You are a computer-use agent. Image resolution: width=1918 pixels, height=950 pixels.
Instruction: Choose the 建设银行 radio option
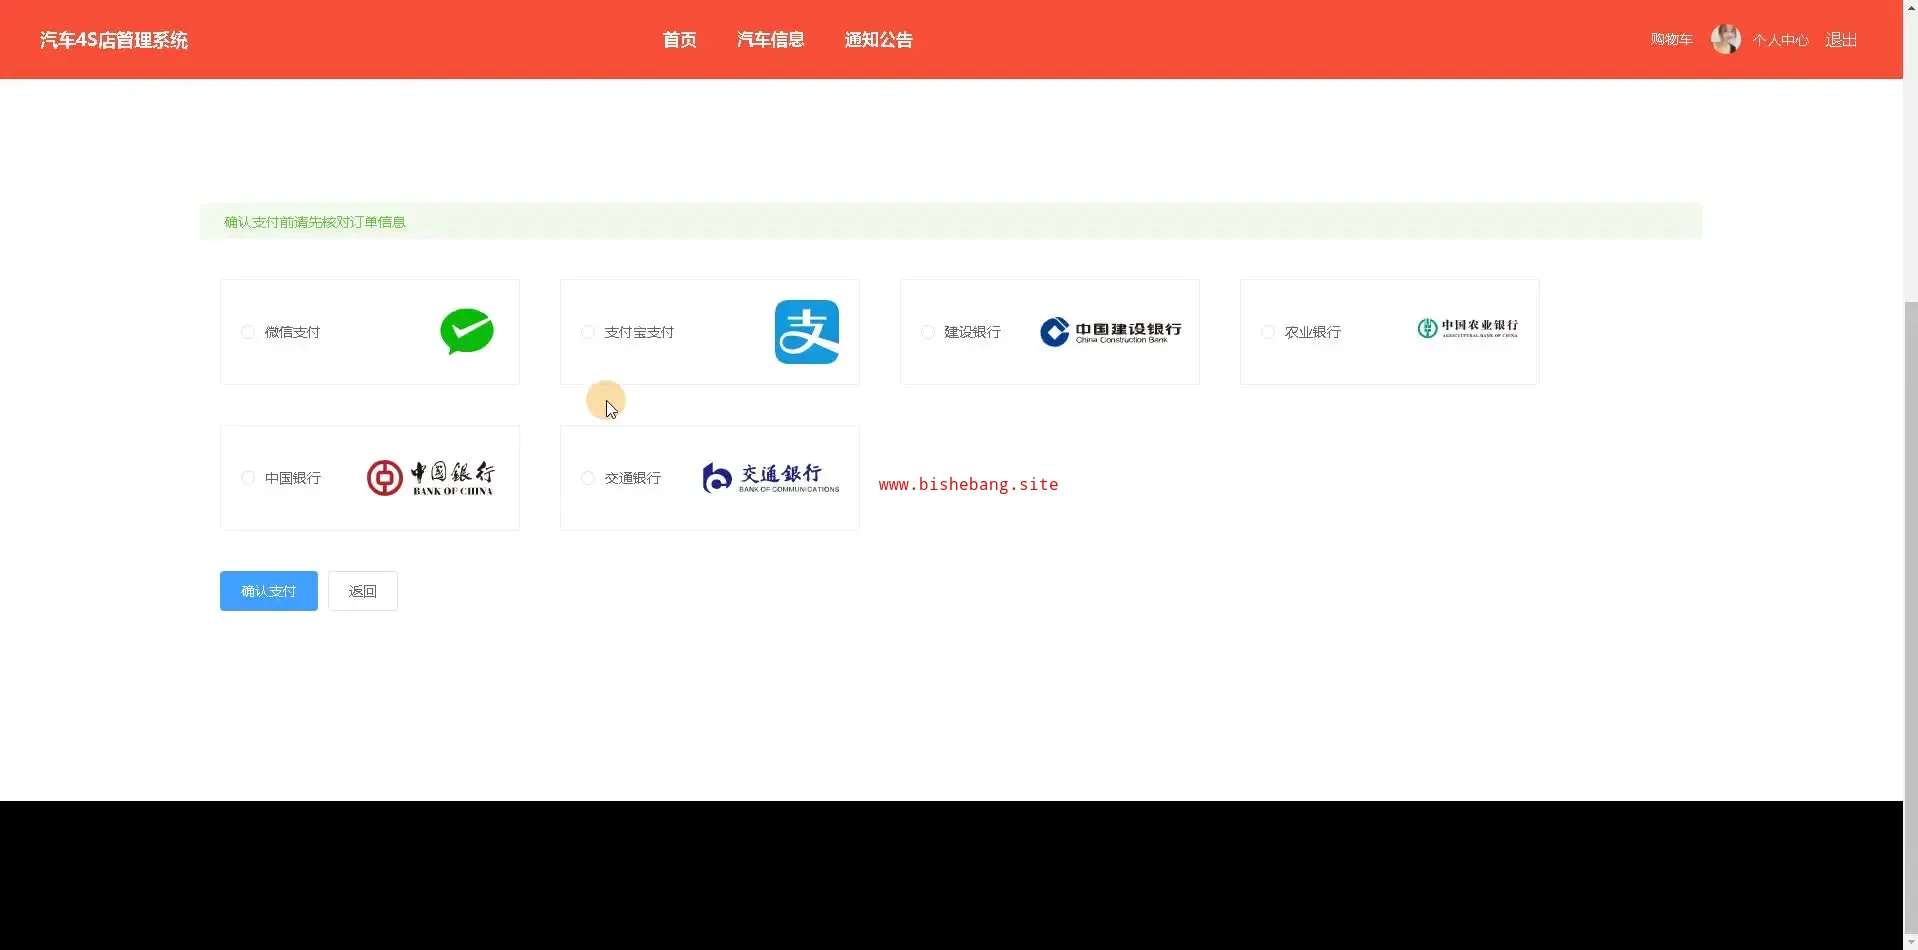928,332
